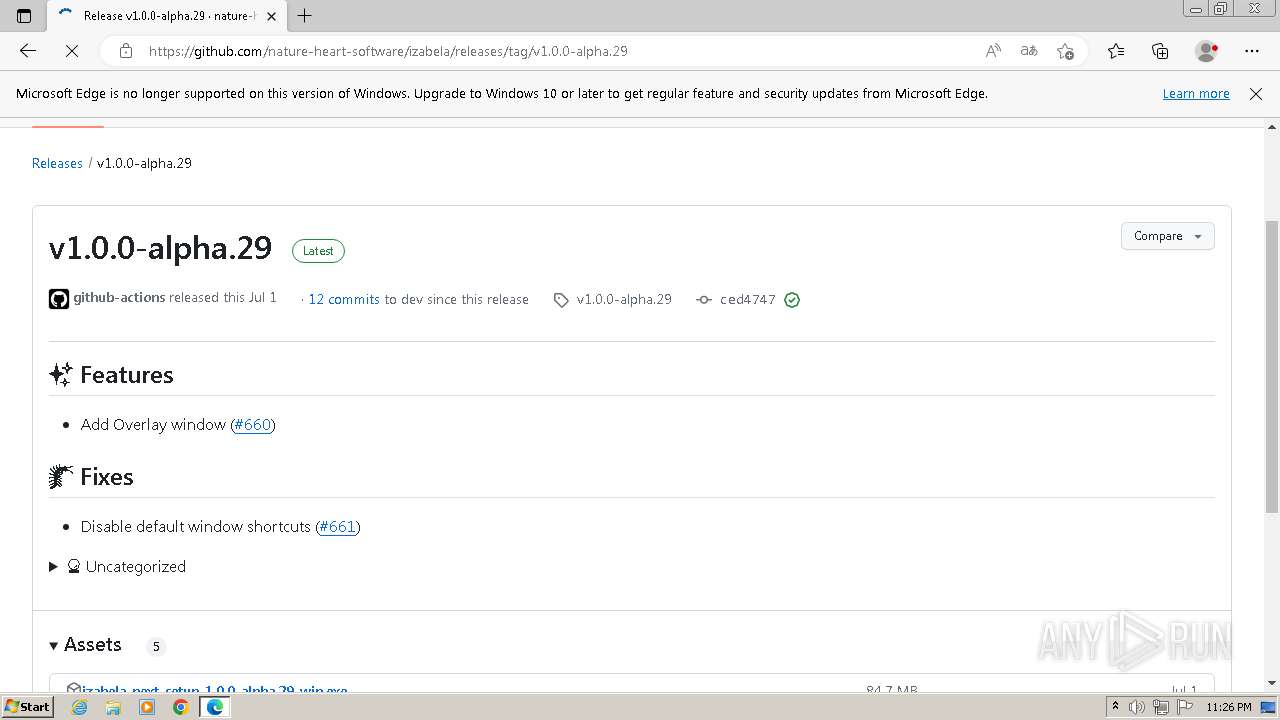1280x720 pixels.
Task: Click the taskbar clock 11:26 PM
Action: [x=1229, y=707]
